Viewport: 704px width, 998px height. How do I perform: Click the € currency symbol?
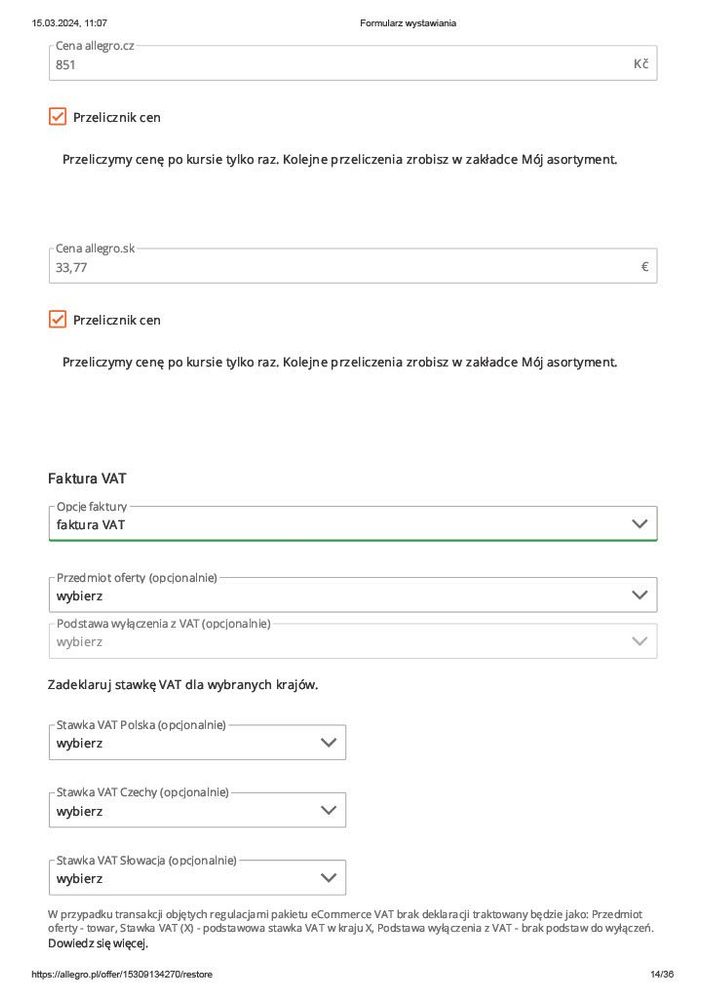(x=645, y=267)
